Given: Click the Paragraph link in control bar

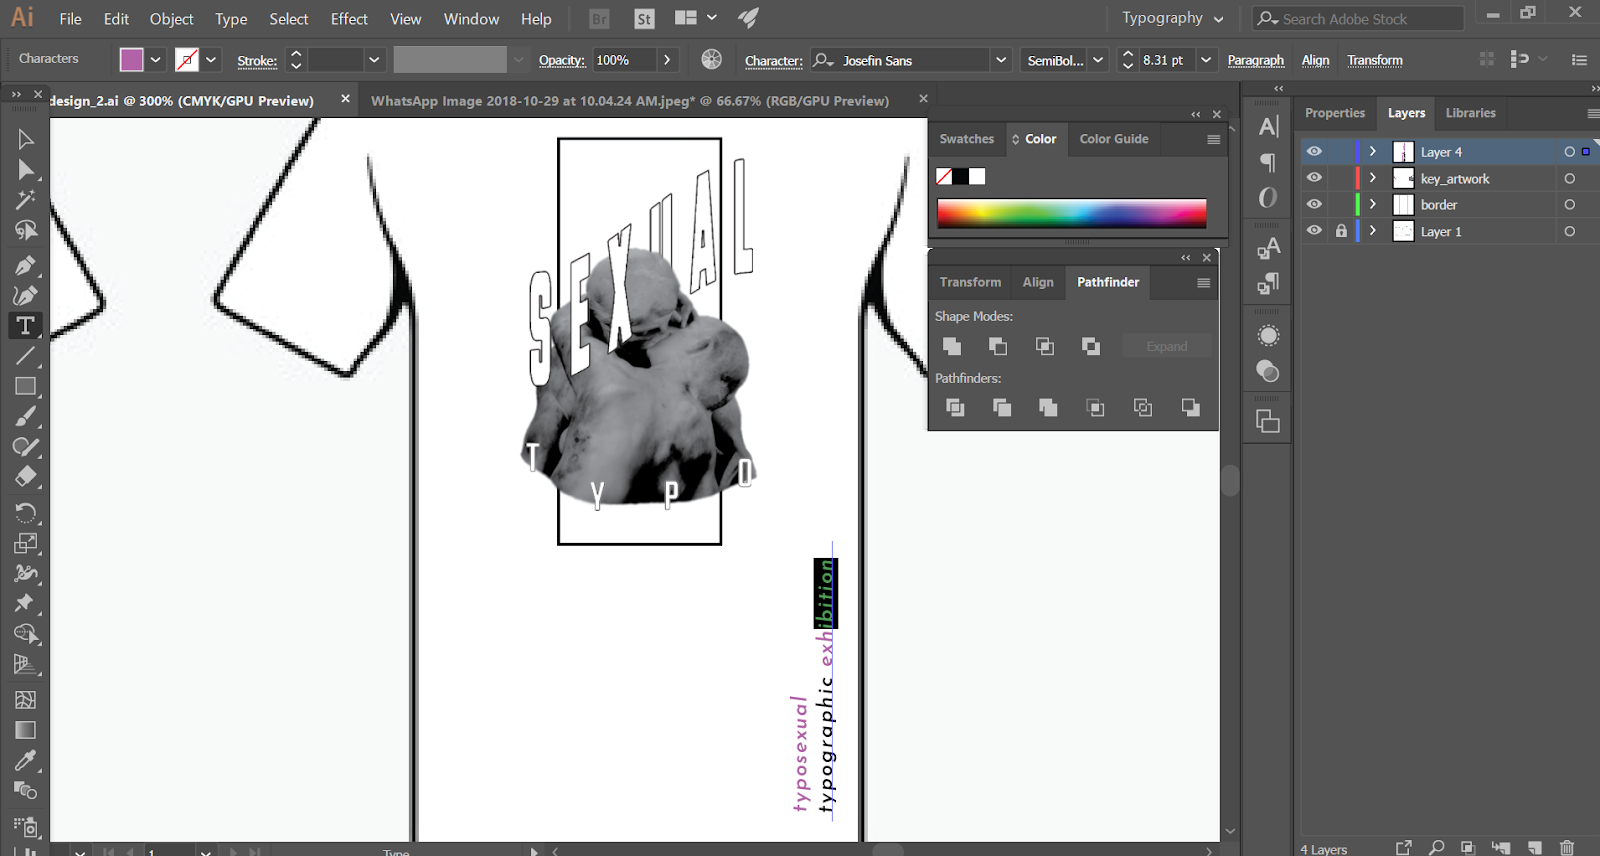Looking at the screenshot, I should 1255,60.
